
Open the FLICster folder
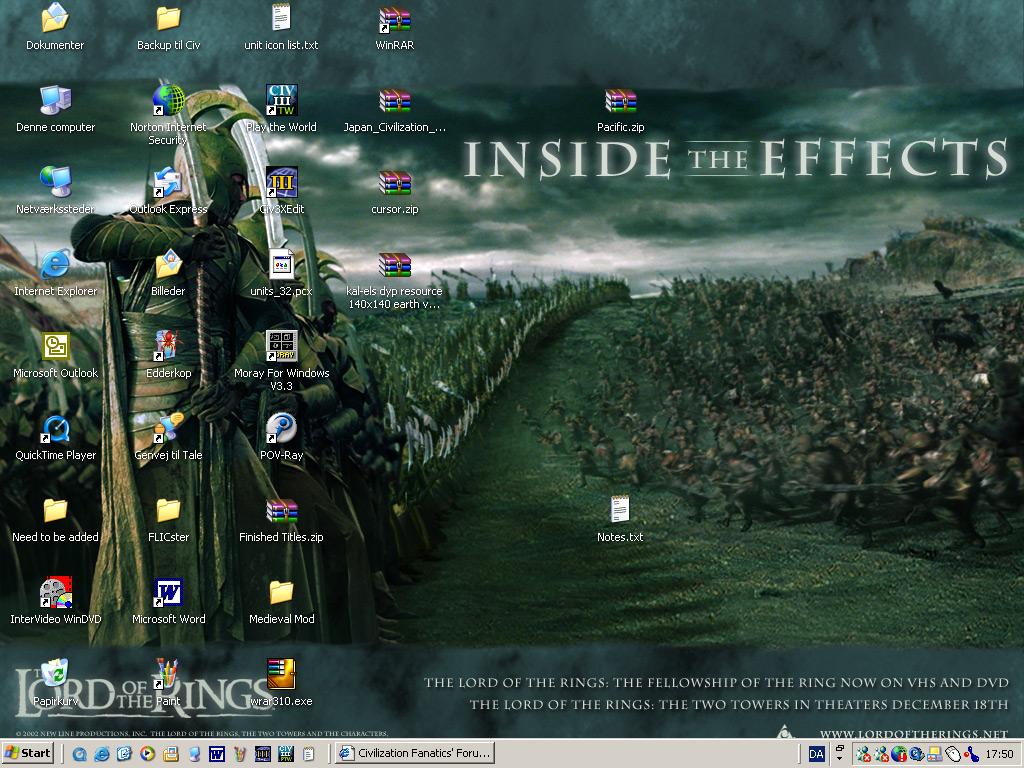[x=168, y=511]
